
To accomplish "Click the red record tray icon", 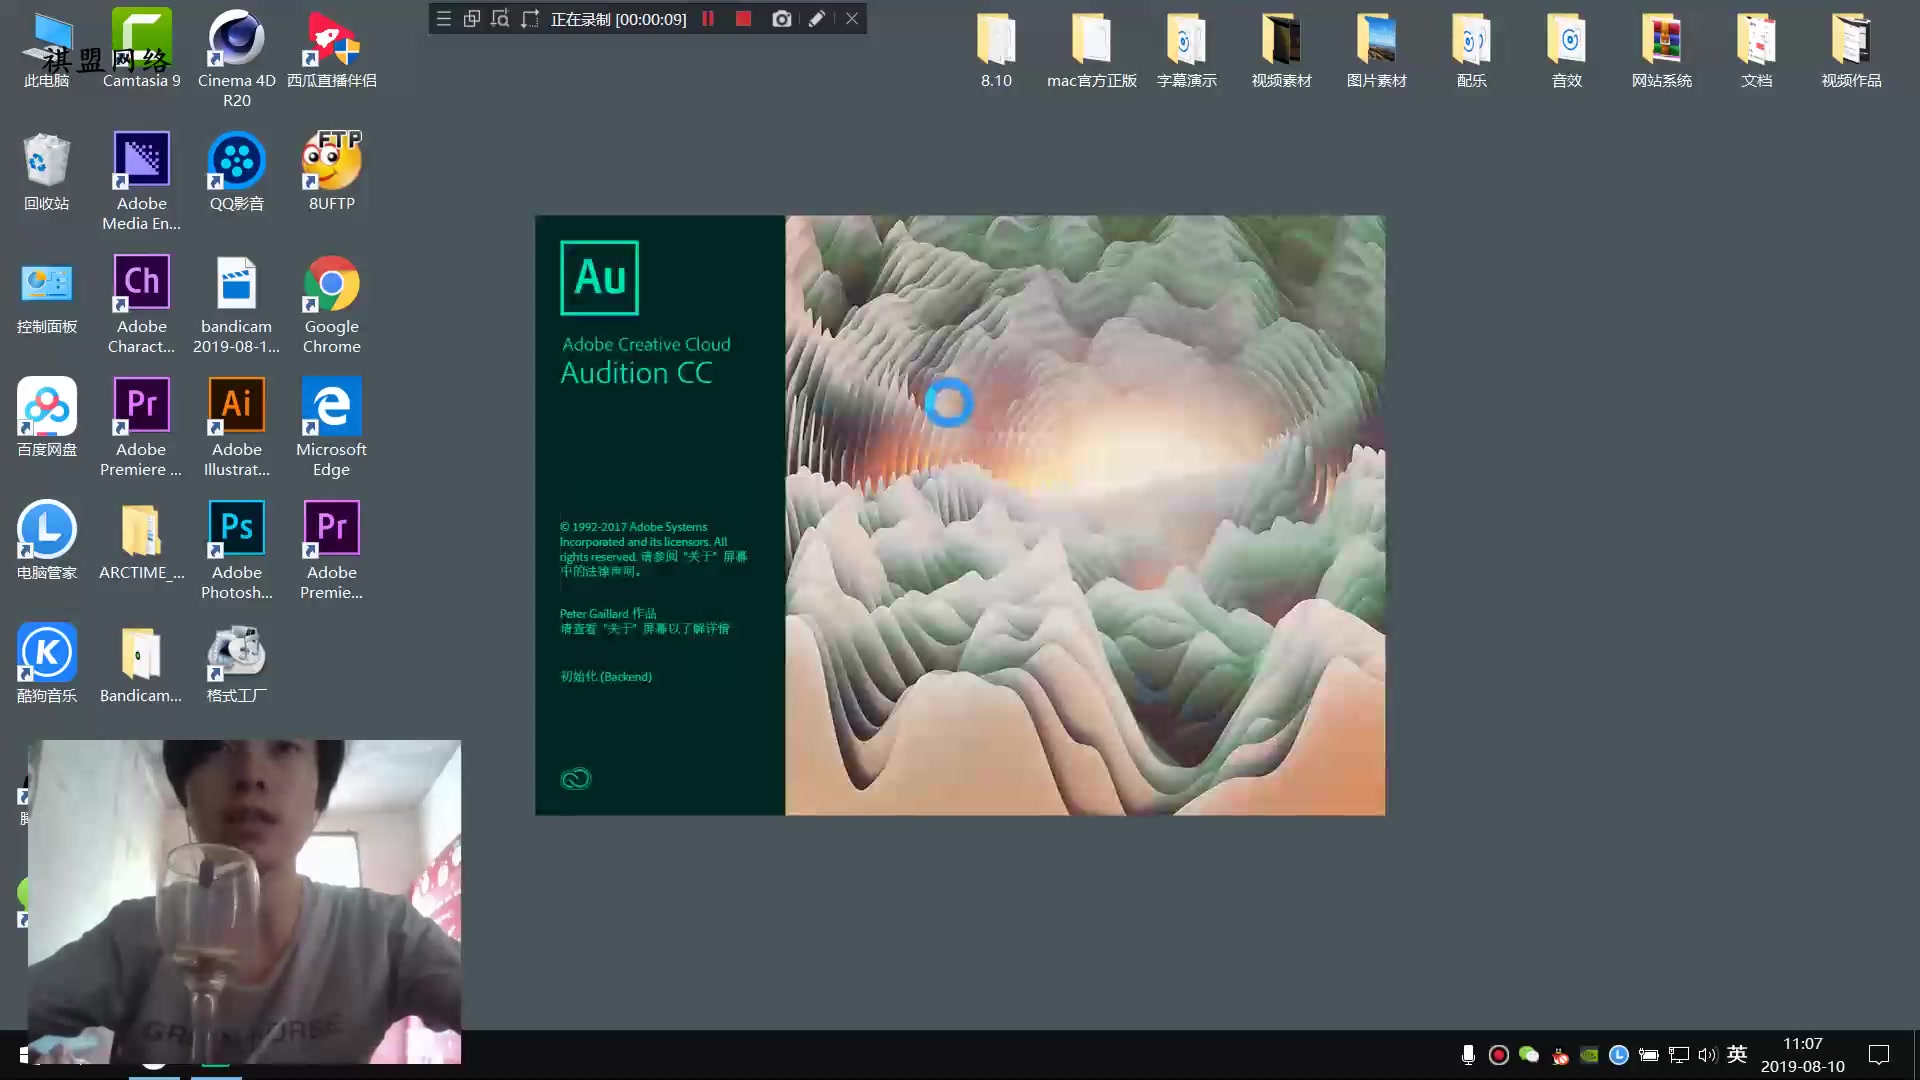I will tap(1498, 1054).
